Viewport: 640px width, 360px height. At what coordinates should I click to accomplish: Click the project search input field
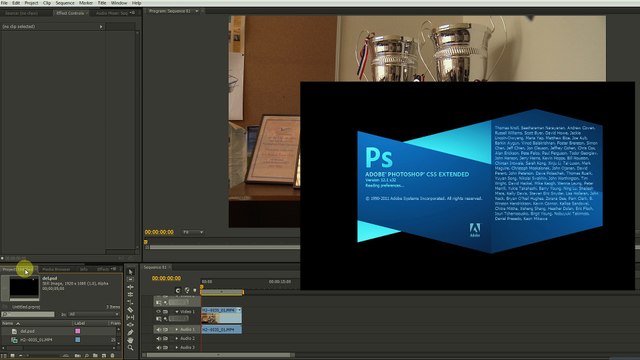(28, 314)
